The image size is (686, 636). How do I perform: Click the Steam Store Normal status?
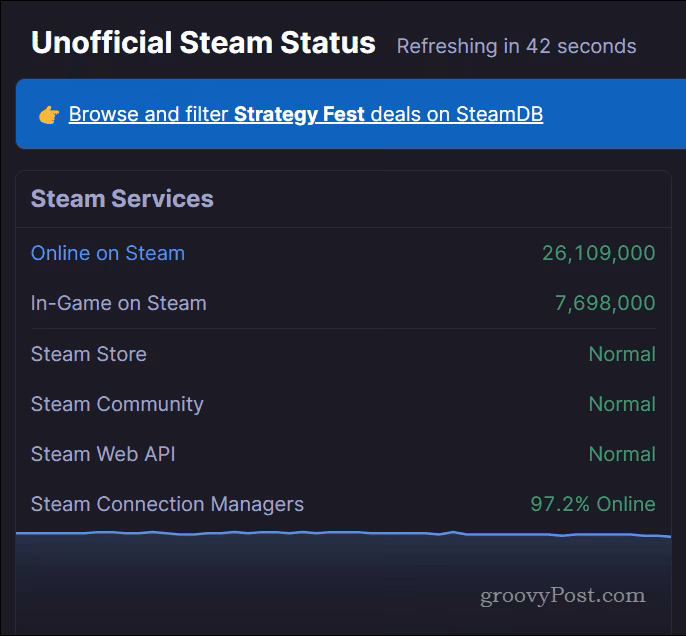[622, 354]
